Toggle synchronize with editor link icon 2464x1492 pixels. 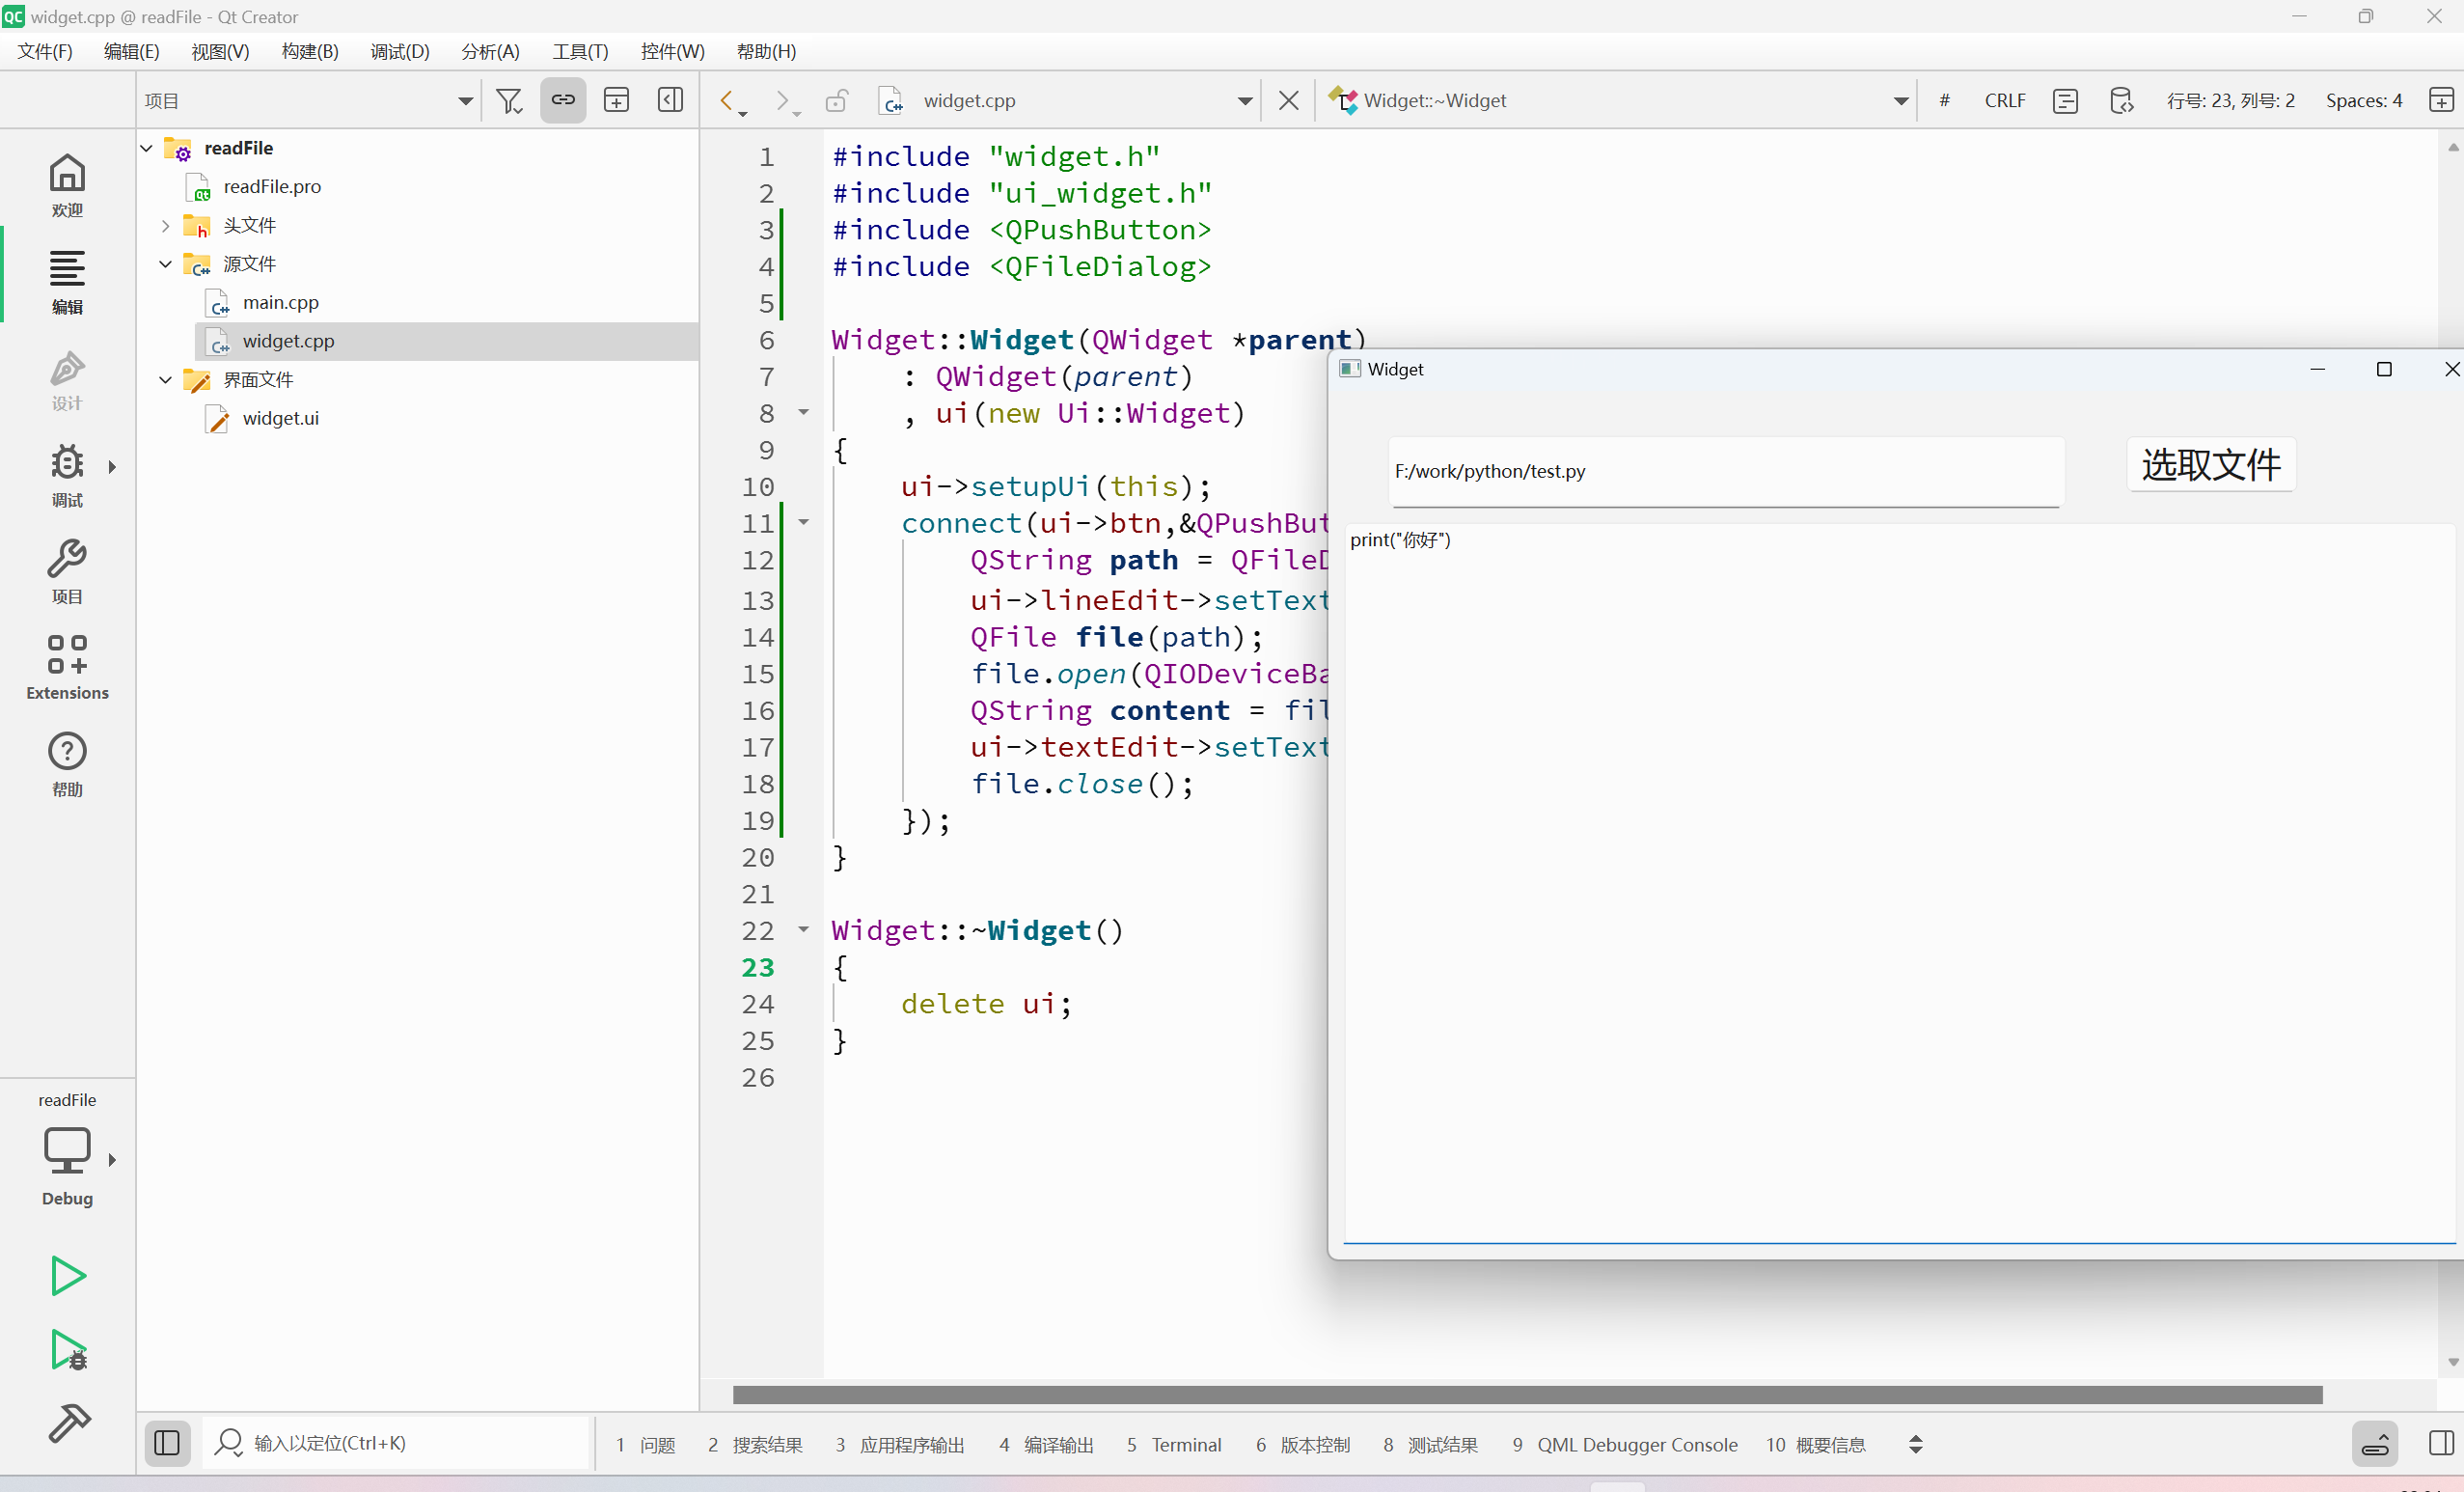click(563, 100)
